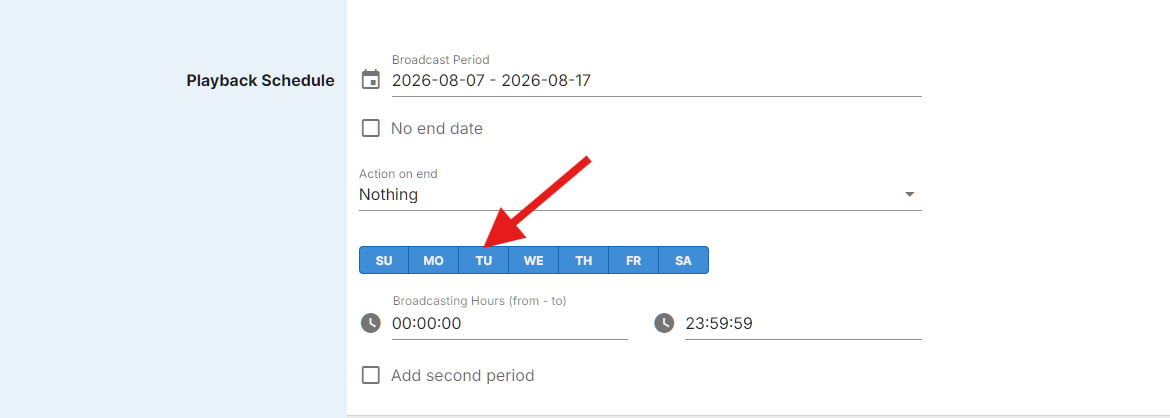Tick the Add second period checkbox
The width and height of the screenshot is (1170, 418).
point(371,375)
